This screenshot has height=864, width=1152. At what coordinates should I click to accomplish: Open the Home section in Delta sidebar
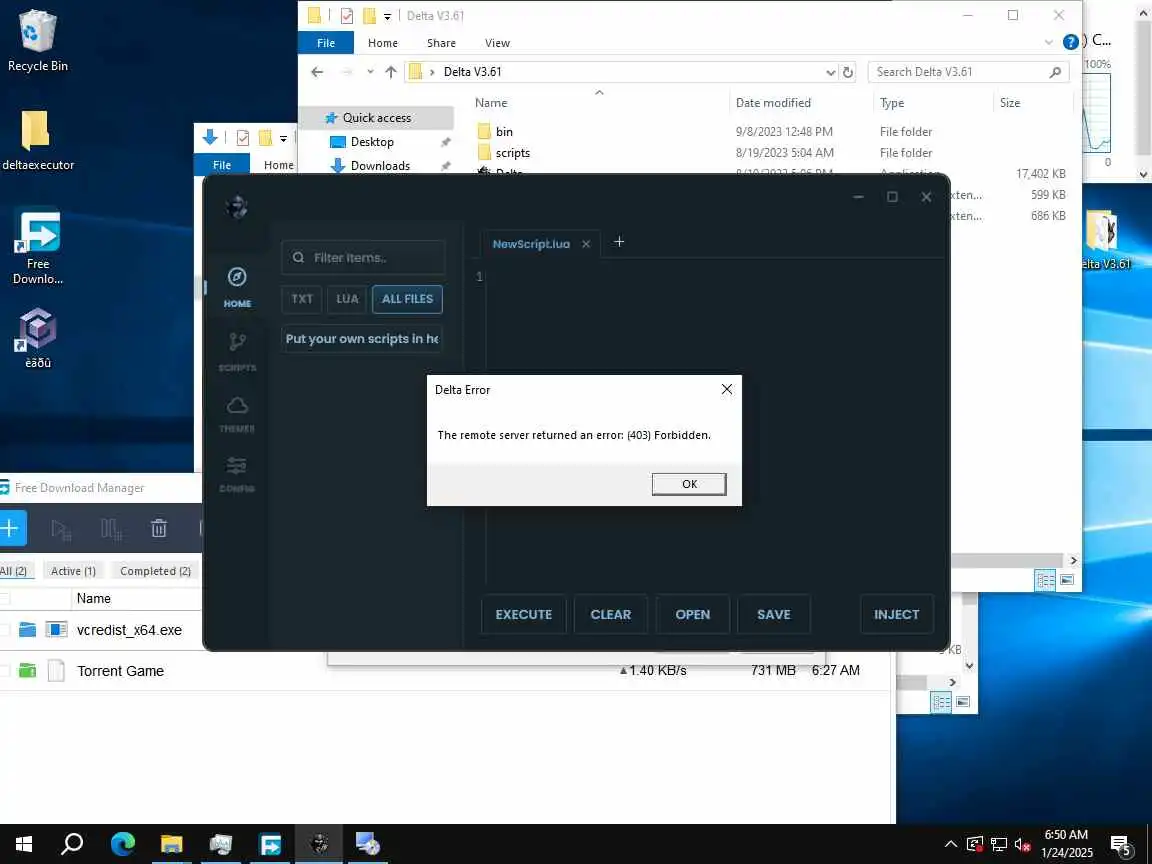[237, 287]
